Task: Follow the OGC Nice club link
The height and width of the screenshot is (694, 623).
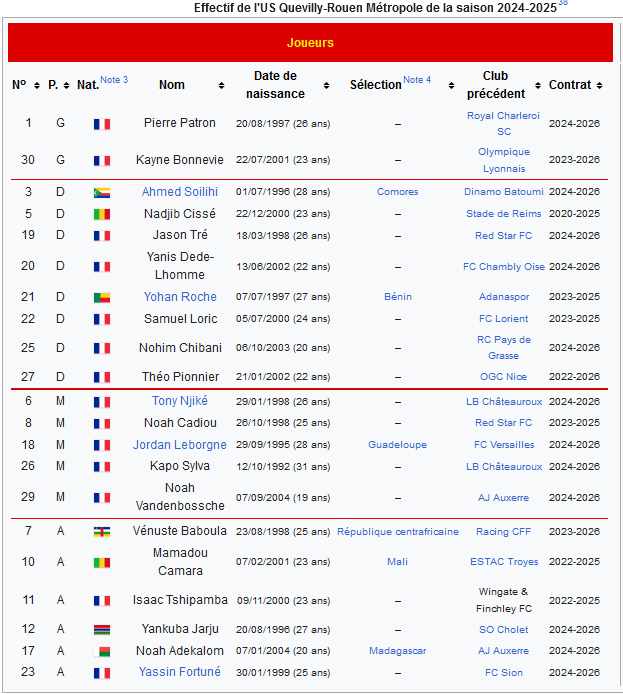Action: [504, 377]
